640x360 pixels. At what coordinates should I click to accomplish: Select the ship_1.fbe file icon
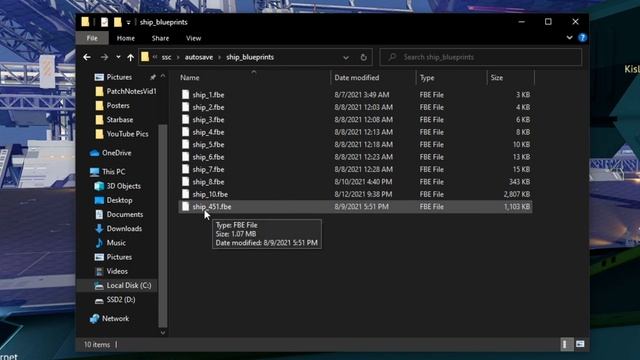[186, 95]
